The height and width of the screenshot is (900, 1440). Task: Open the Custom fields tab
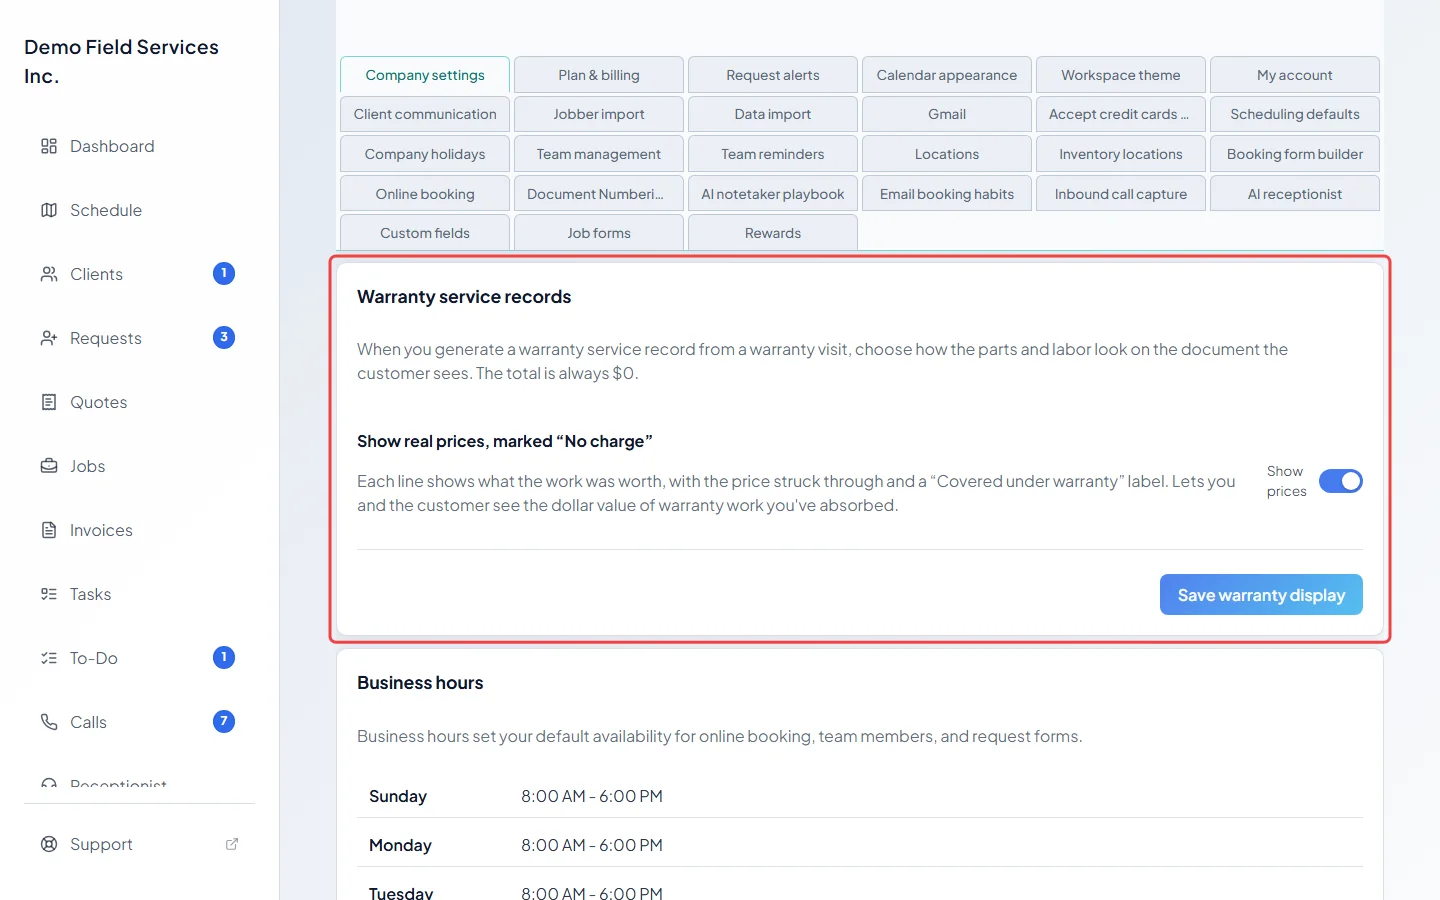[425, 233]
